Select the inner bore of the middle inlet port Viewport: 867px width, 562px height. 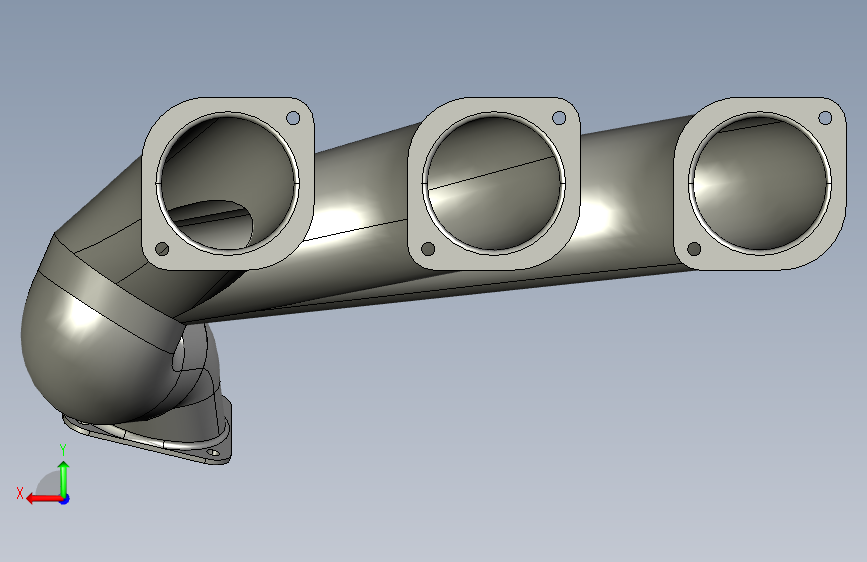[x=494, y=184]
